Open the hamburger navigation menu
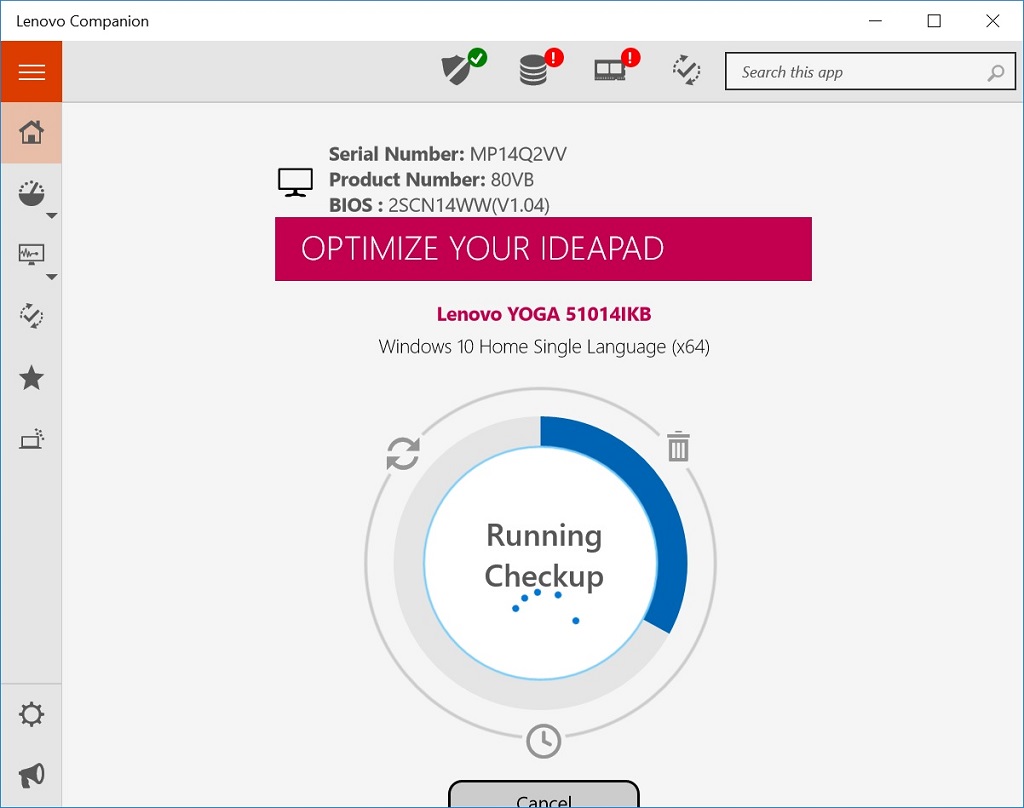Viewport: 1024px width, 808px height. [x=31, y=71]
